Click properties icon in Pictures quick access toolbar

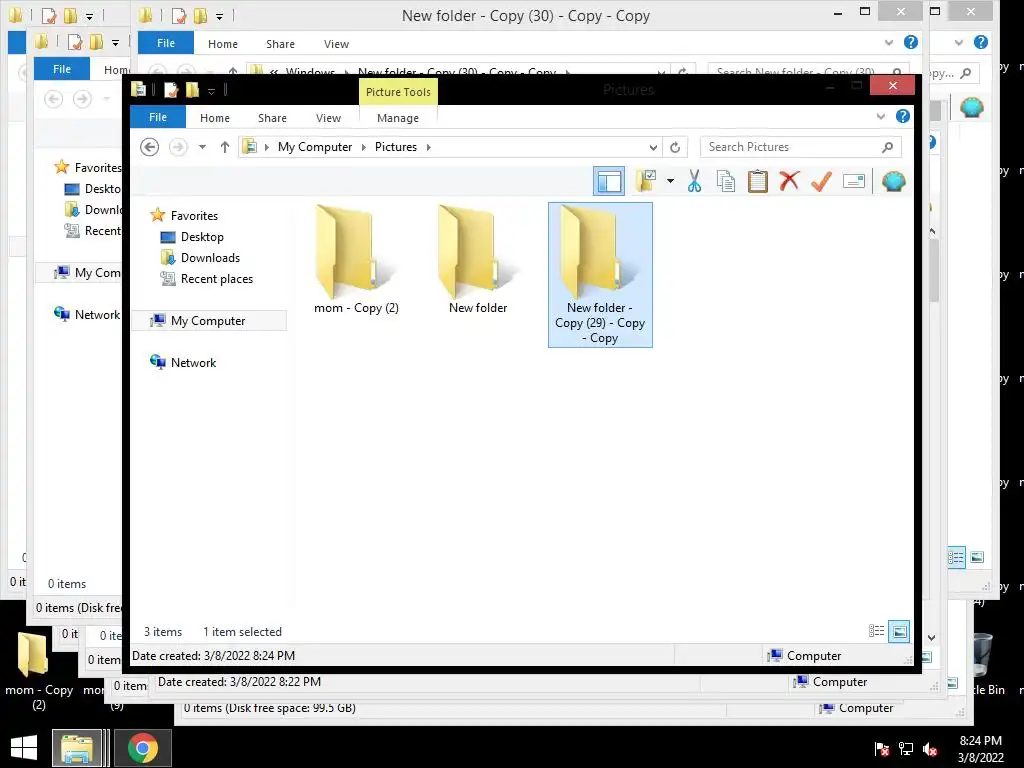pos(171,90)
